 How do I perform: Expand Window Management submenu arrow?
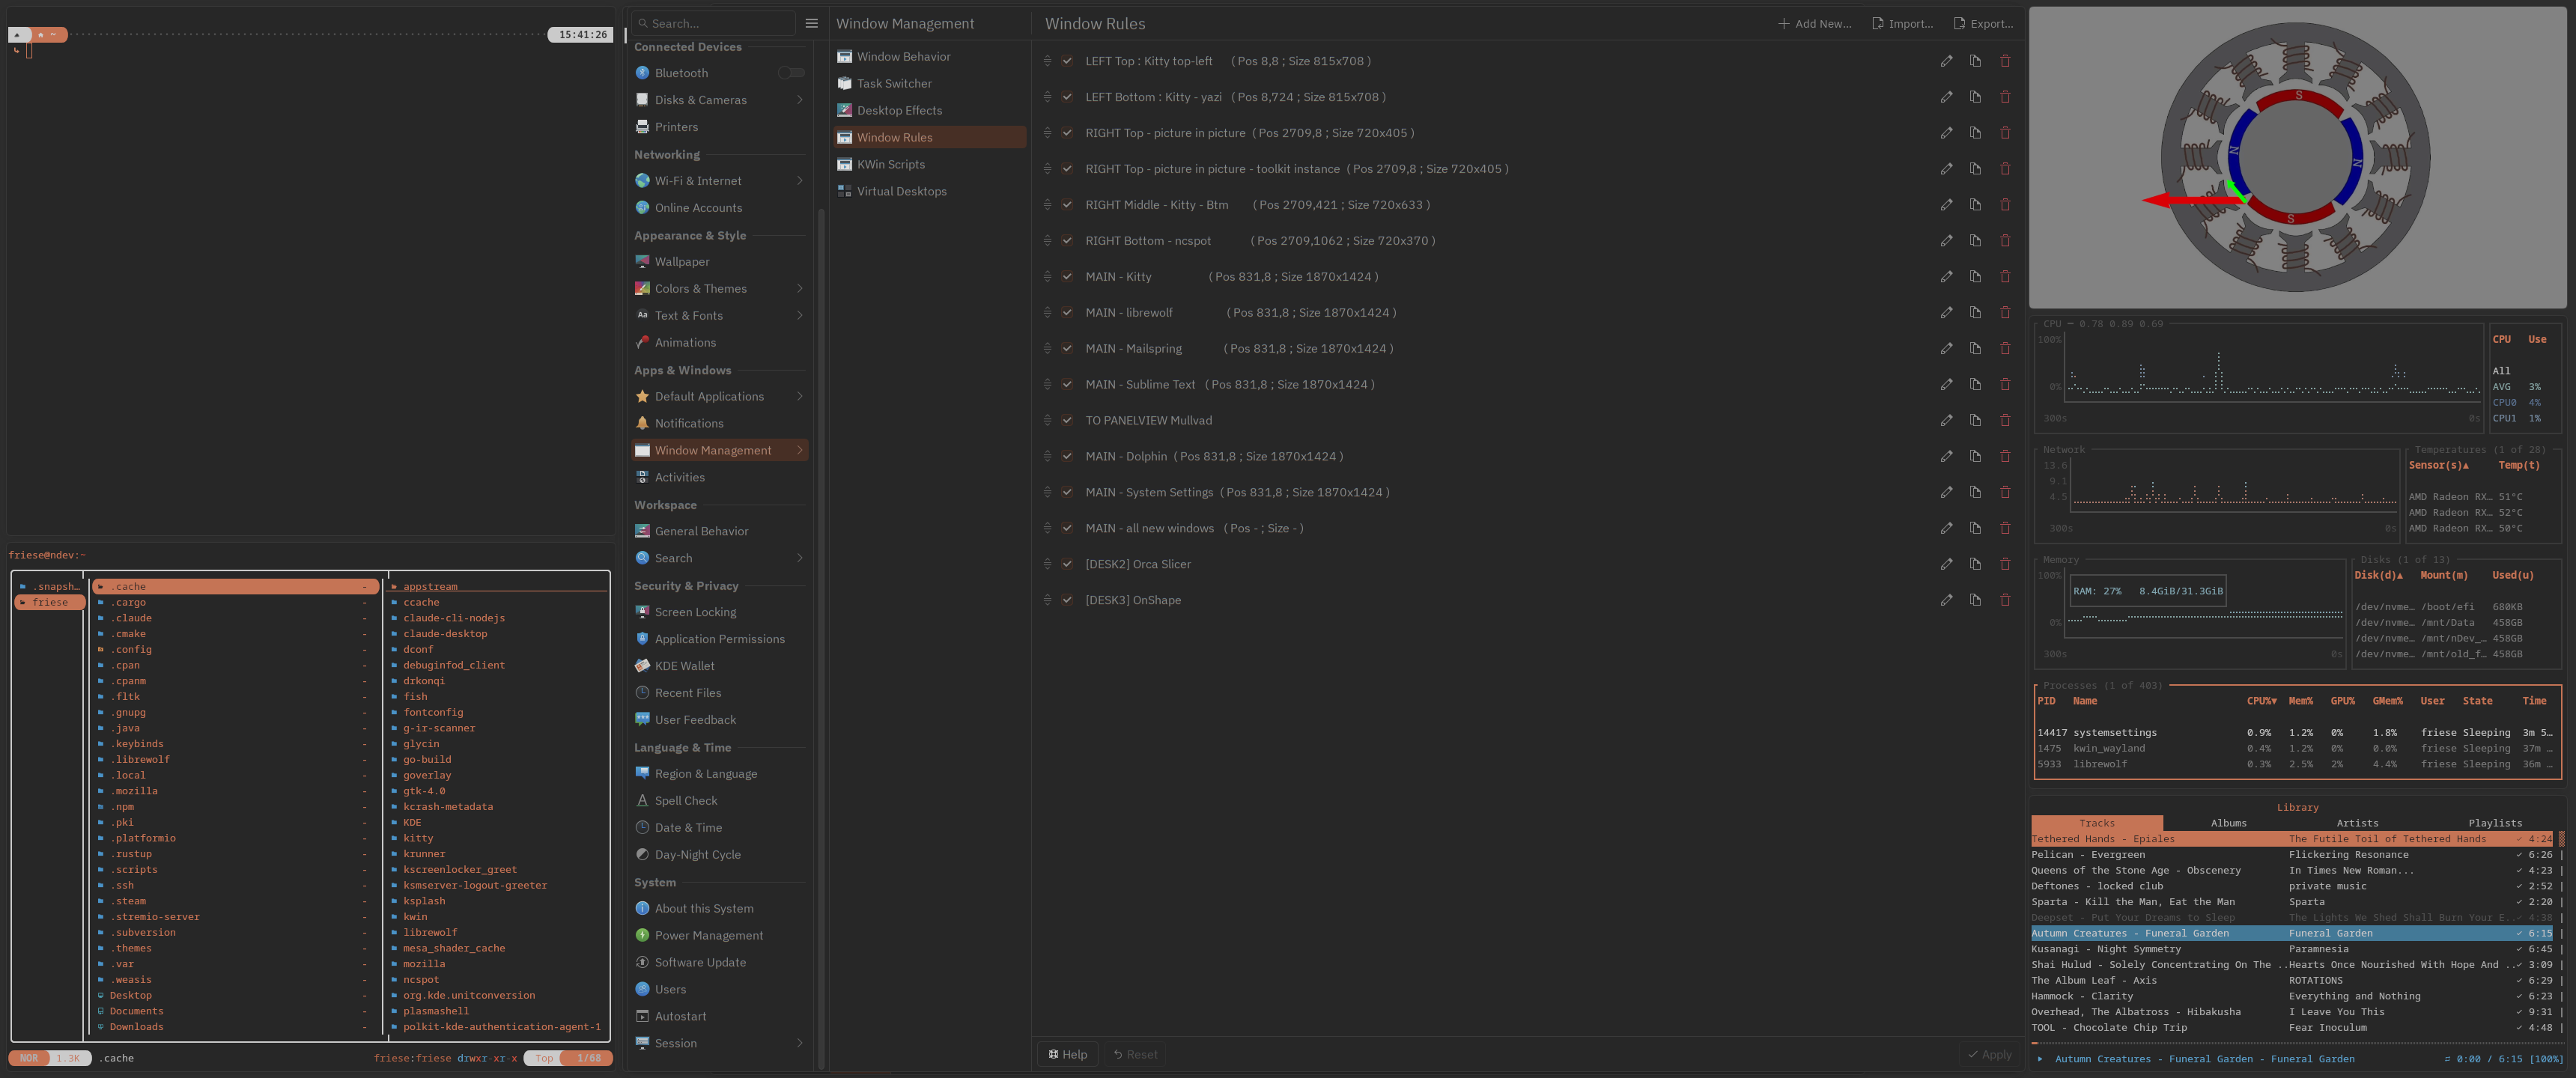pos(799,451)
